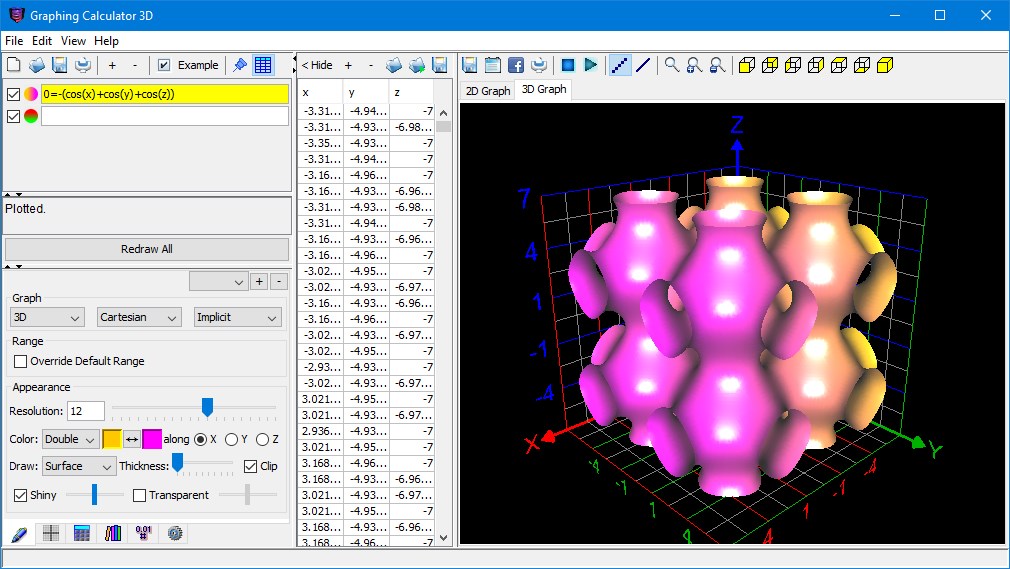Image resolution: width=1010 pixels, height=569 pixels.
Task: Click the Redraw All button
Action: coord(147,249)
